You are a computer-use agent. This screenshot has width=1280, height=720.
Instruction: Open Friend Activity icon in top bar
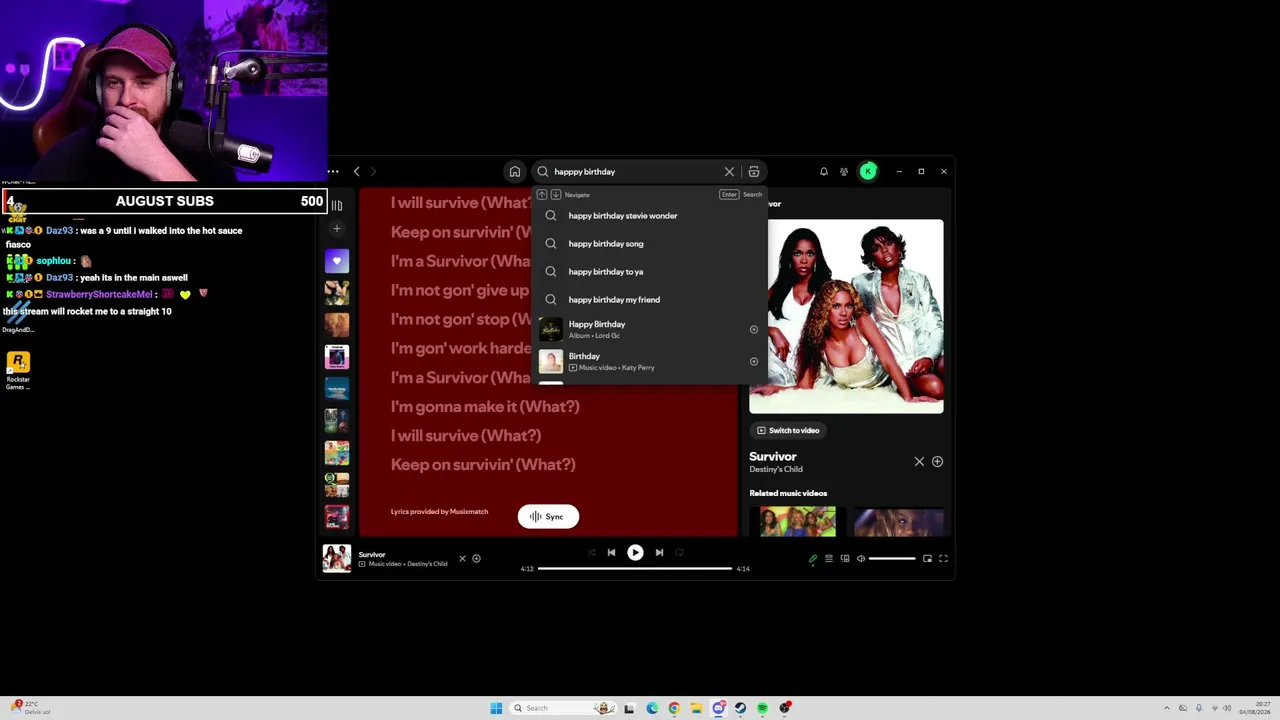click(x=844, y=172)
